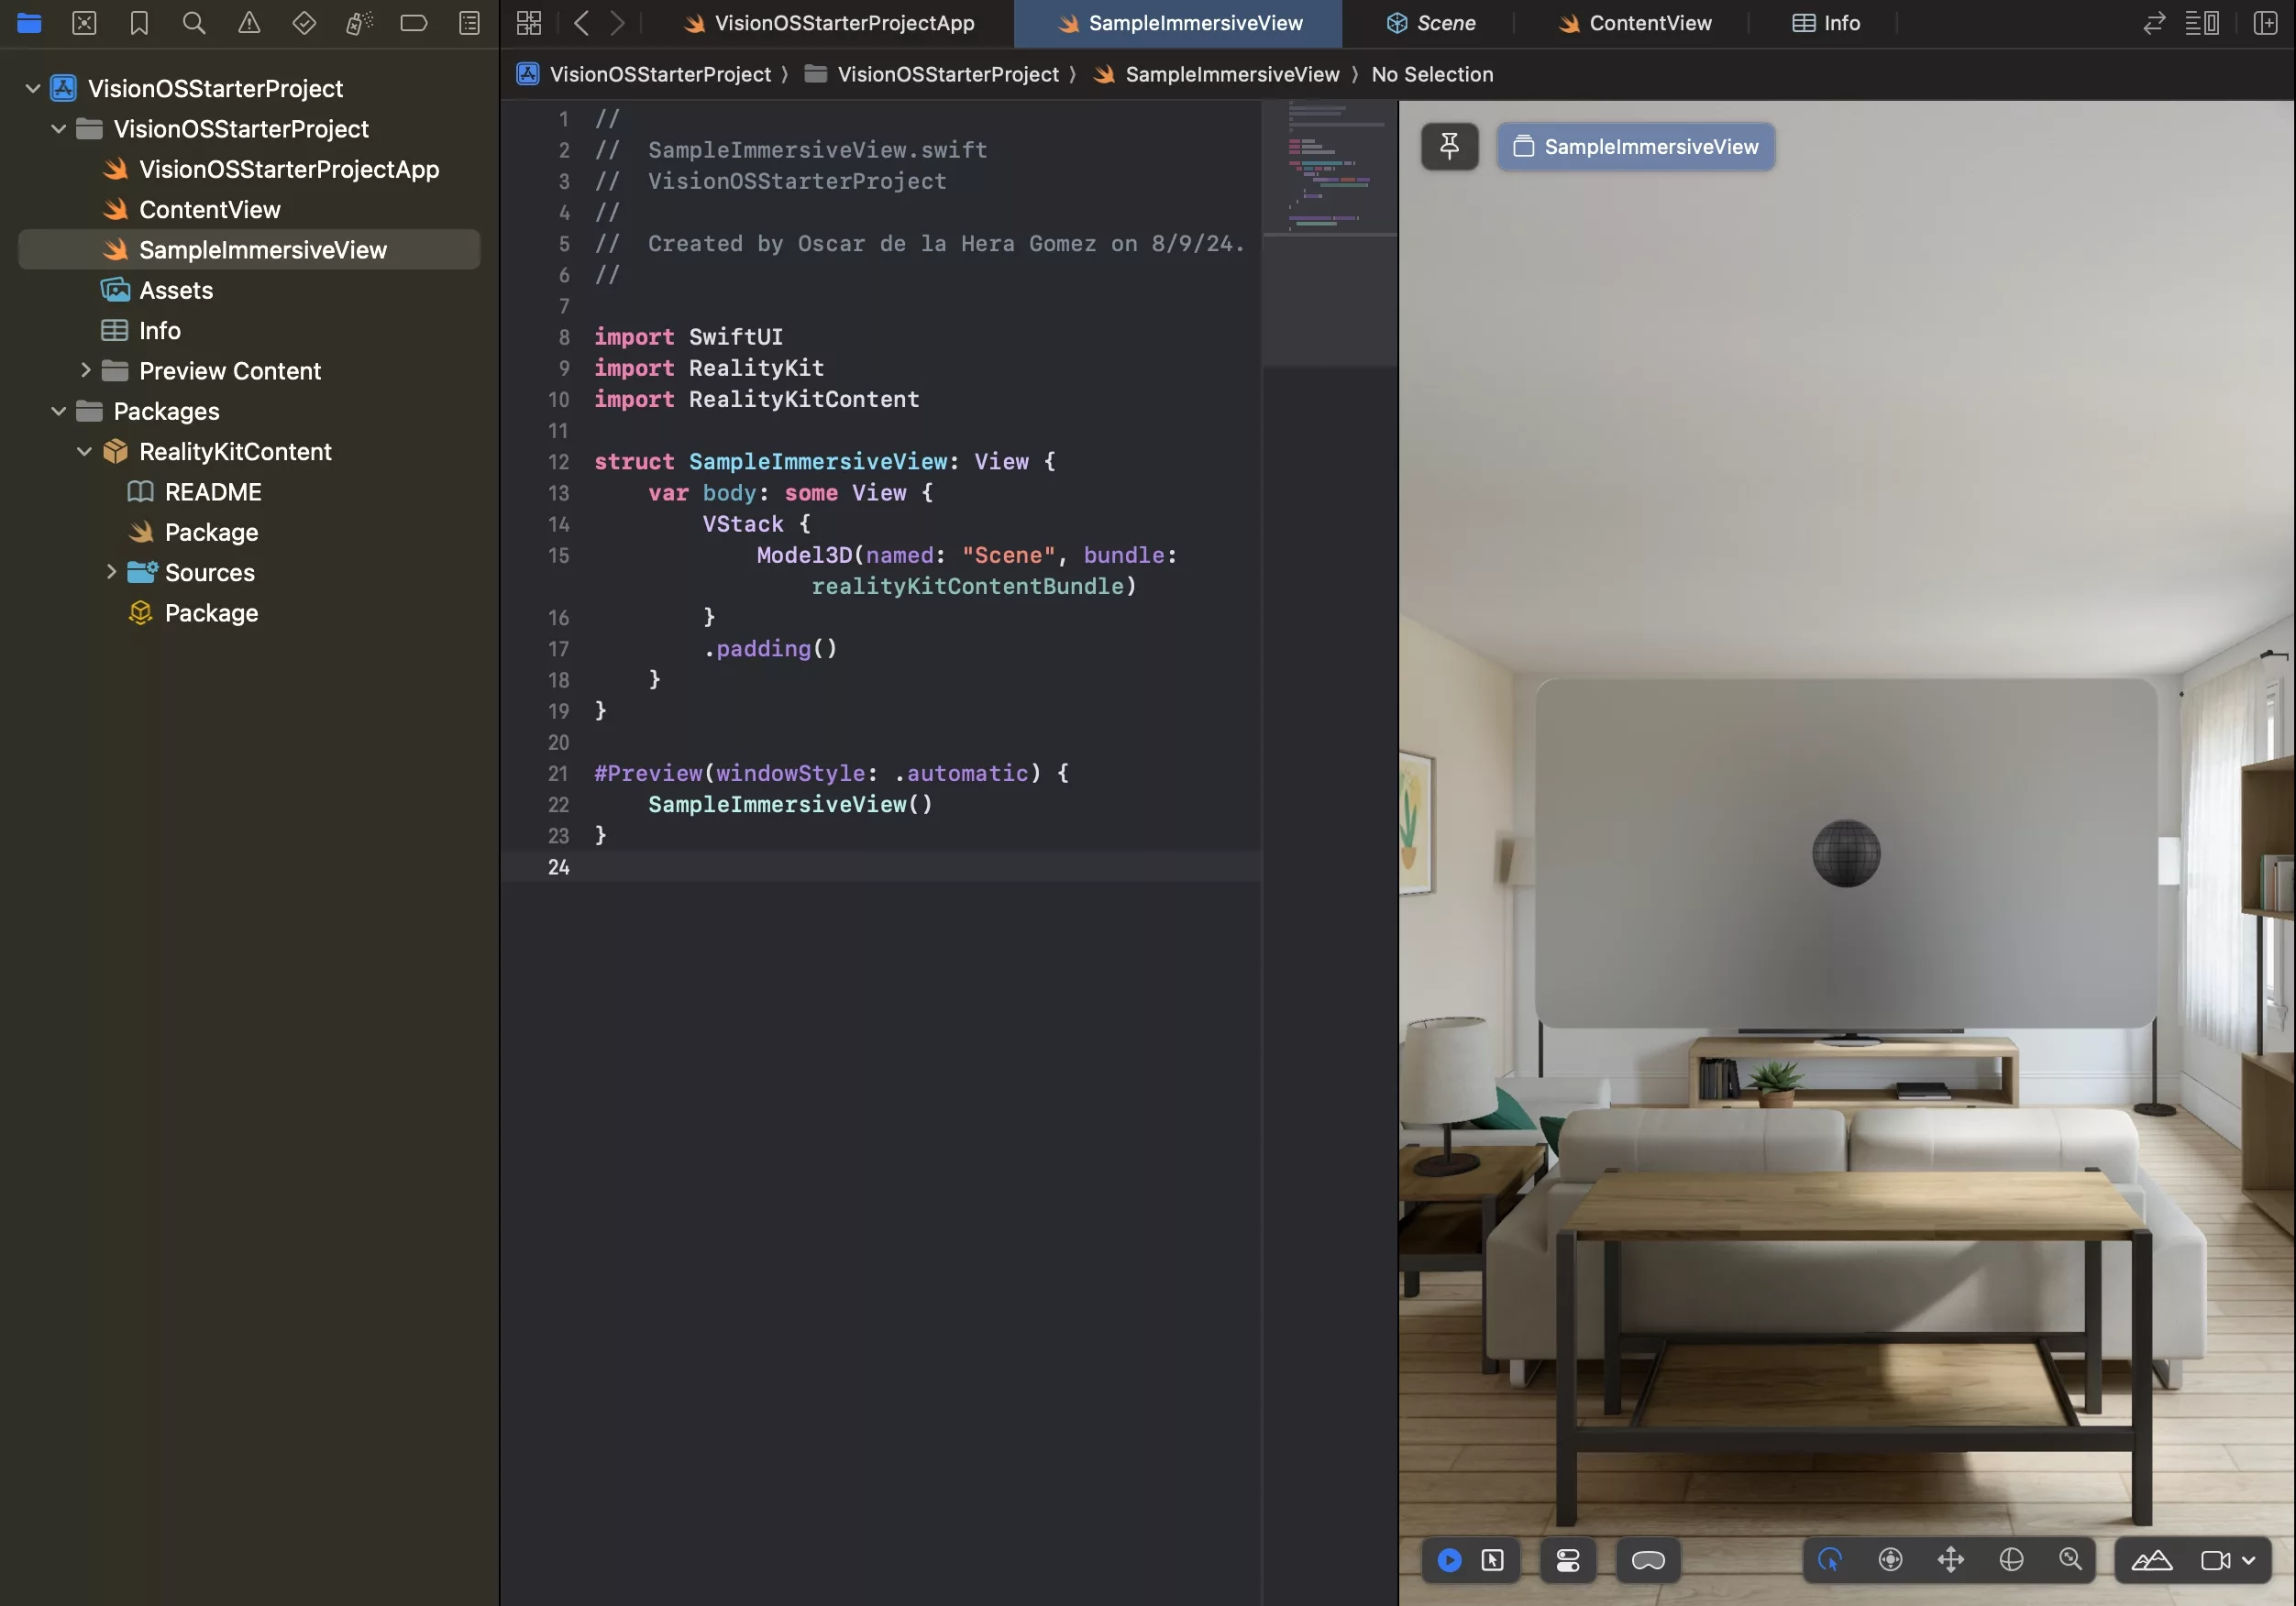Open the Bookmark navigator
The height and width of the screenshot is (1606, 2296).
point(139,23)
